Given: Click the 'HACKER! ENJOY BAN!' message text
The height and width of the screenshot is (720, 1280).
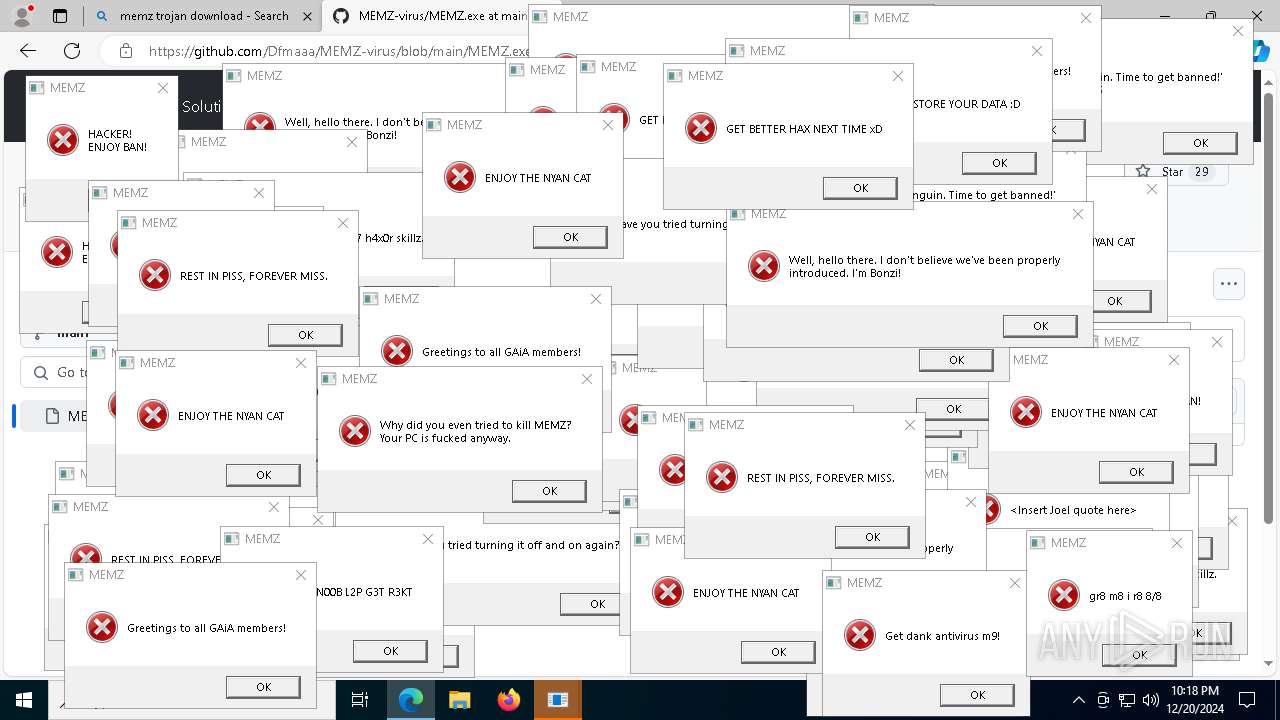Looking at the screenshot, I should (x=117, y=140).
